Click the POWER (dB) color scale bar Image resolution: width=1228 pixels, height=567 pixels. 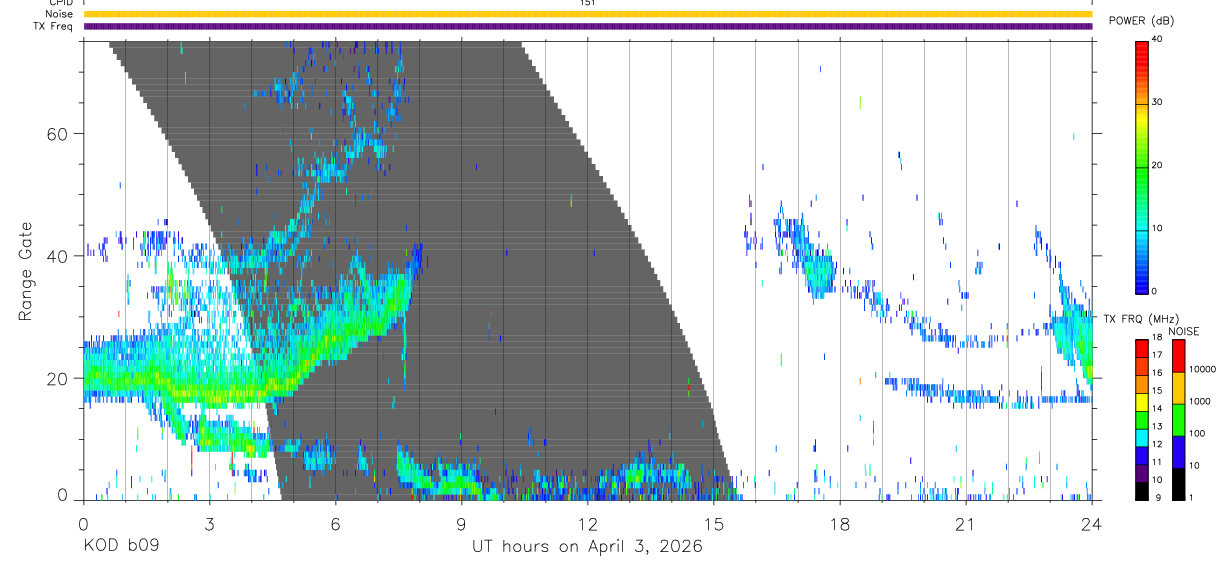1141,166
